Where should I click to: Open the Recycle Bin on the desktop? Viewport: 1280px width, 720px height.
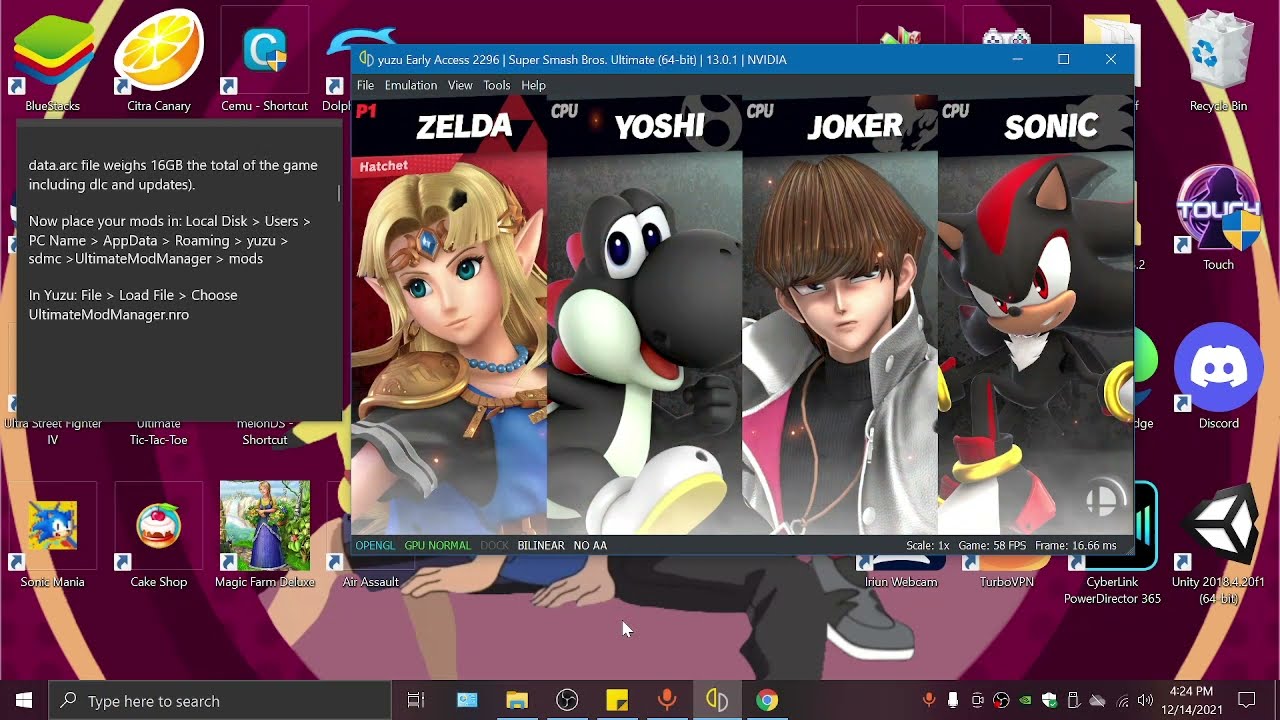coord(1218,60)
